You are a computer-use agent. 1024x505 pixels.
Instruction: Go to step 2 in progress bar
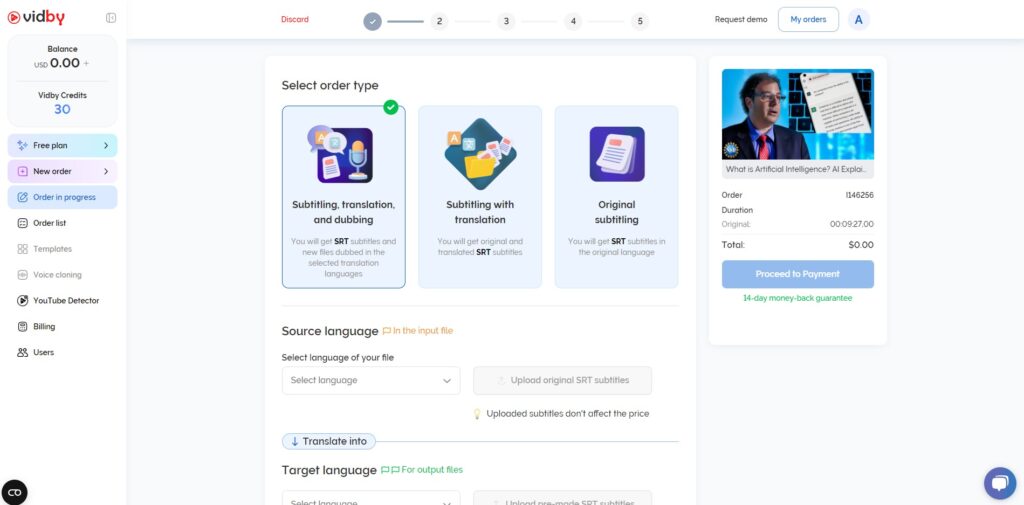(x=440, y=21)
